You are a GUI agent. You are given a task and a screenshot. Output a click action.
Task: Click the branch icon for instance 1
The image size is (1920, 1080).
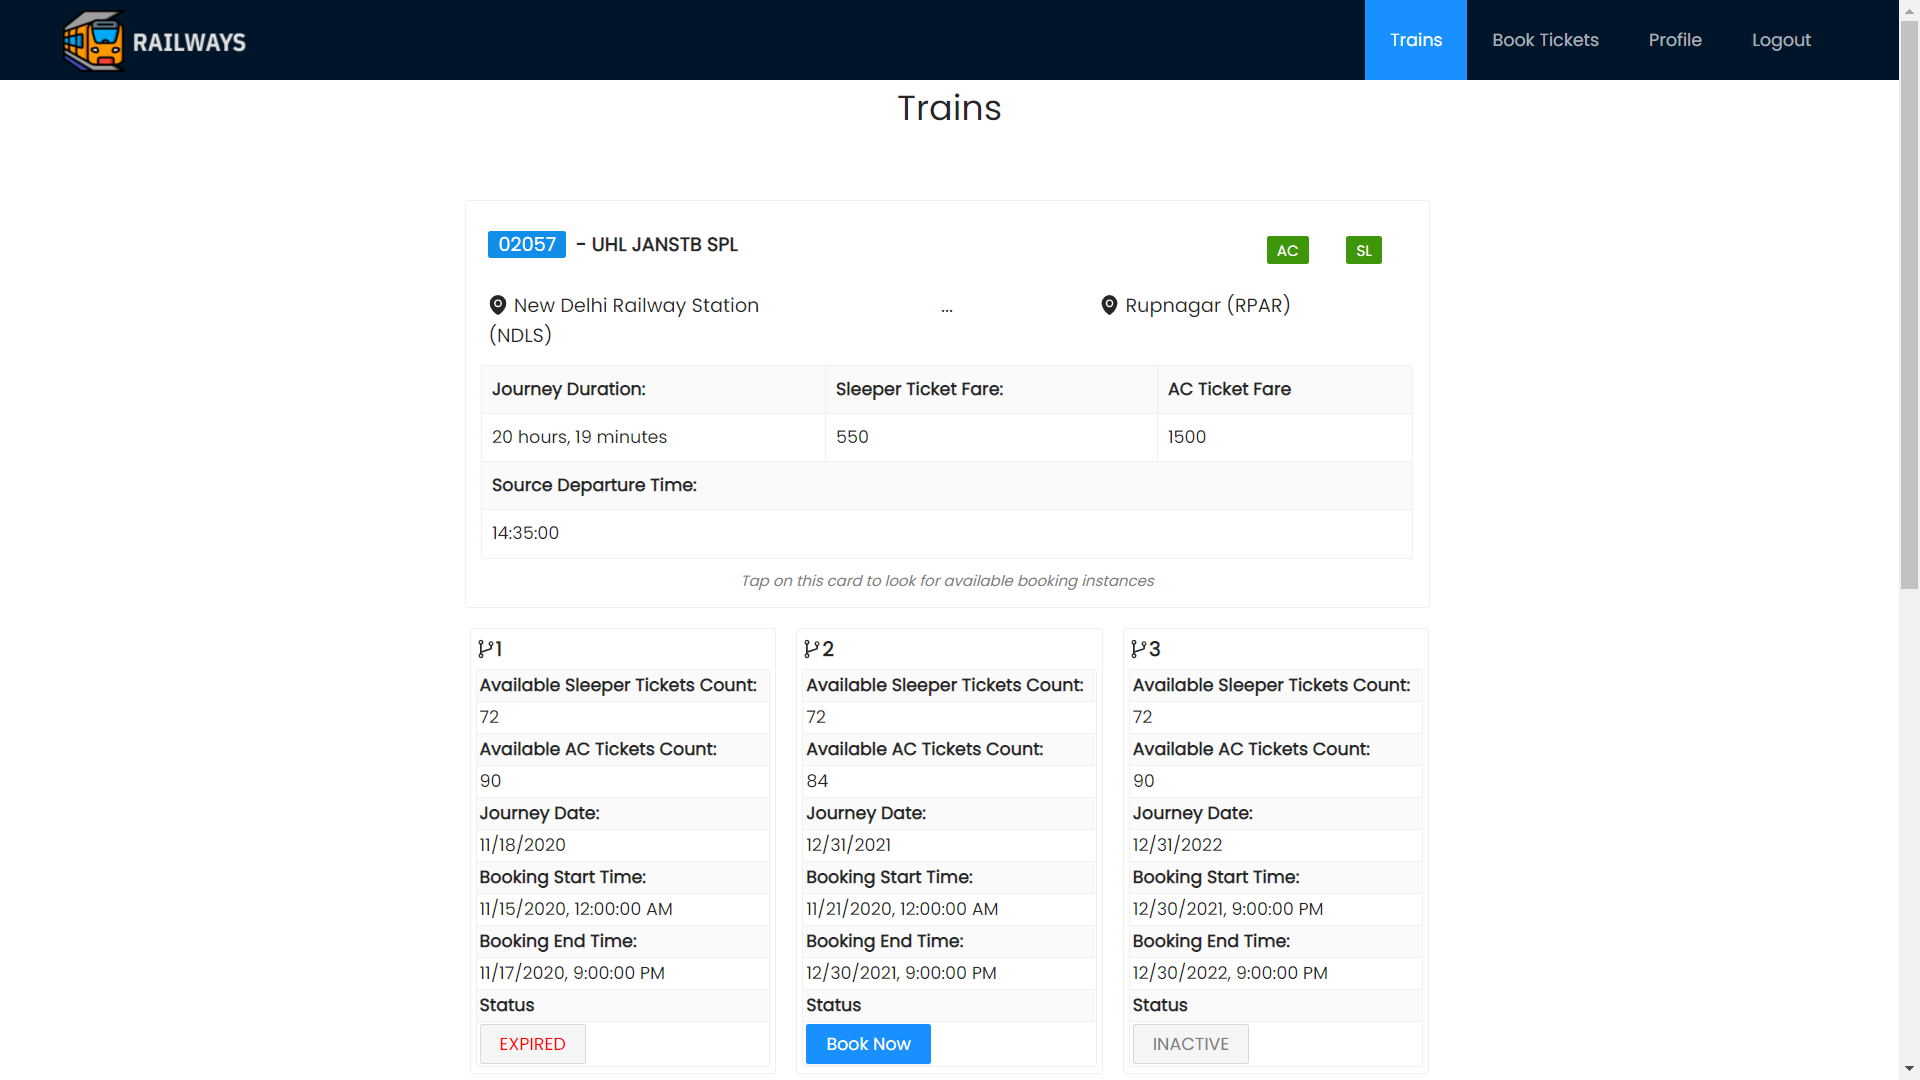click(x=484, y=649)
